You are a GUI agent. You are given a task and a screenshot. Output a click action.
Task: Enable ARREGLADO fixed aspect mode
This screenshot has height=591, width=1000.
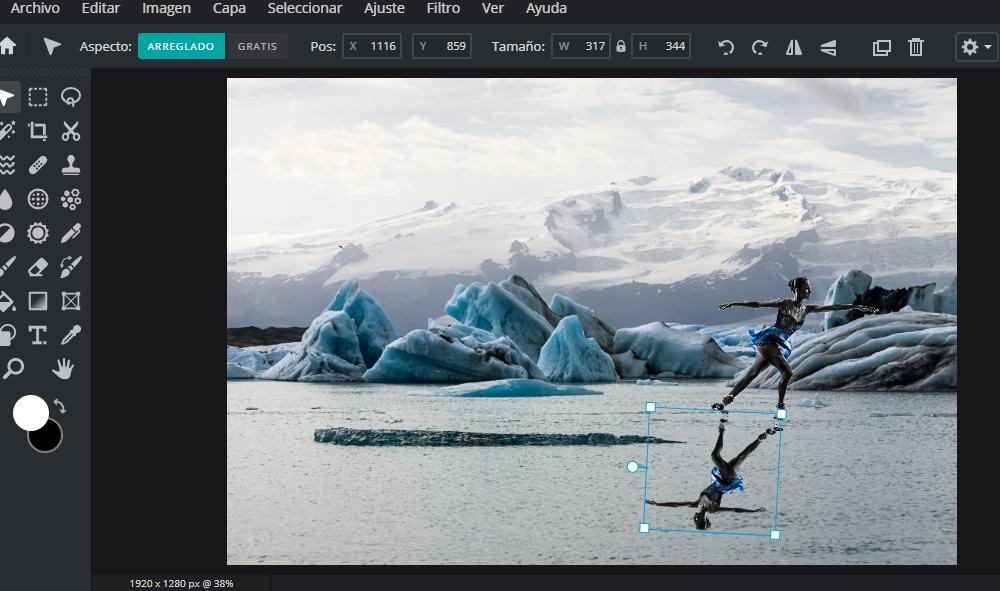click(x=181, y=47)
